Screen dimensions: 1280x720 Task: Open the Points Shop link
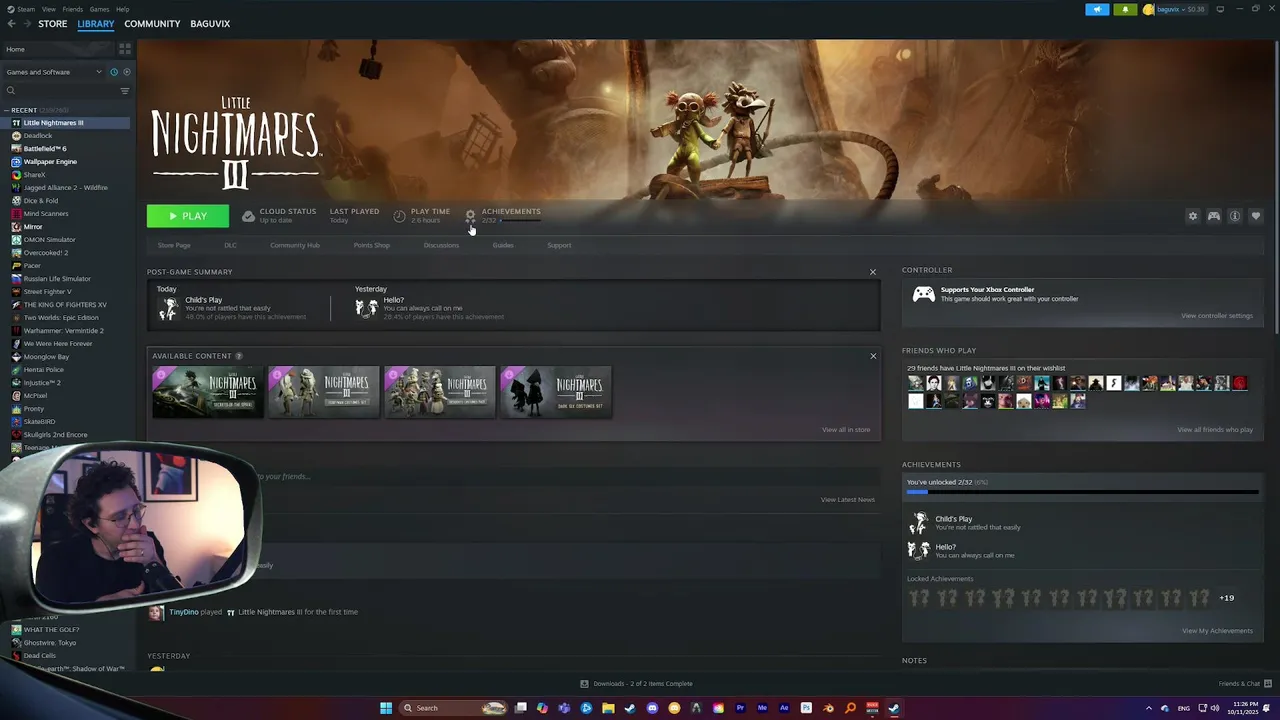[x=372, y=245]
